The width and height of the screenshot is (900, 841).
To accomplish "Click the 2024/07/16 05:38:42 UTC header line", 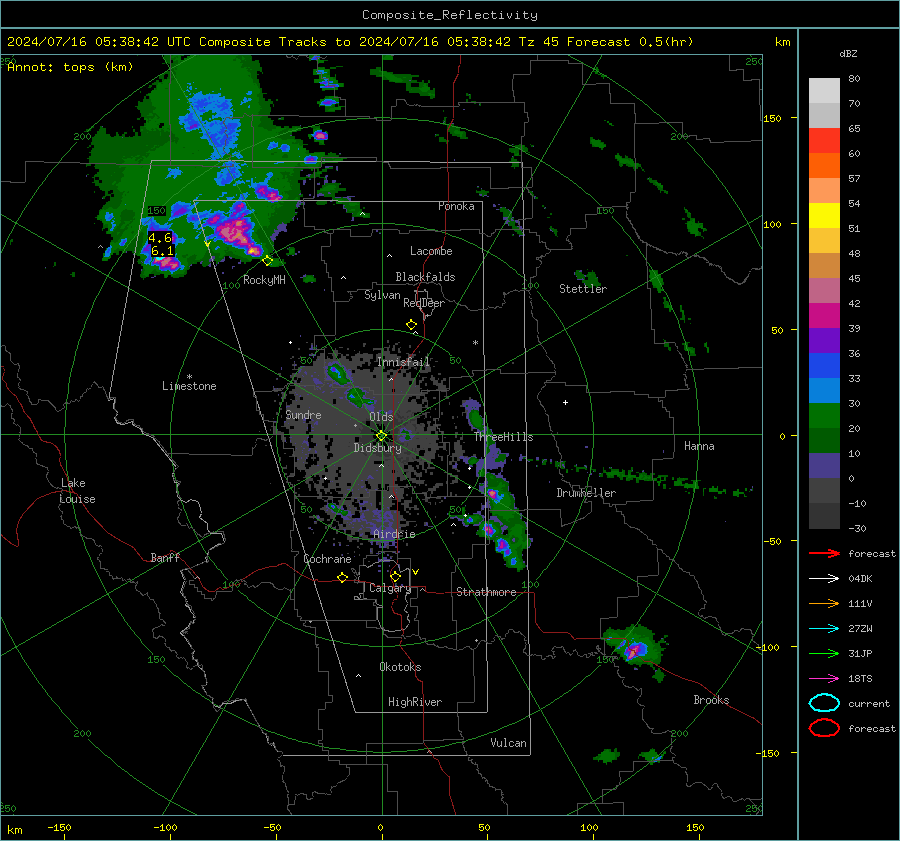I will click(350, 42).
